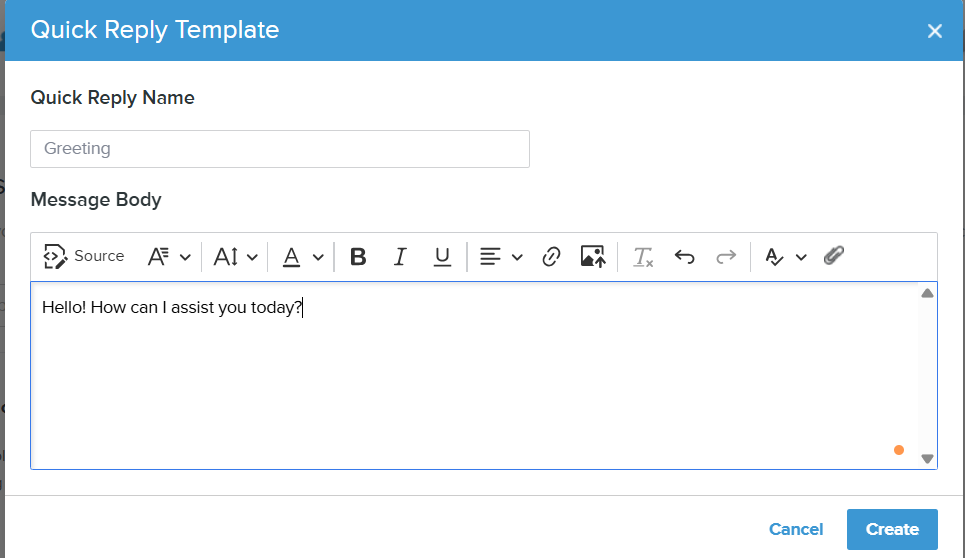
Task: Expand the text alignment dropdown
Action: coord(501,257)
